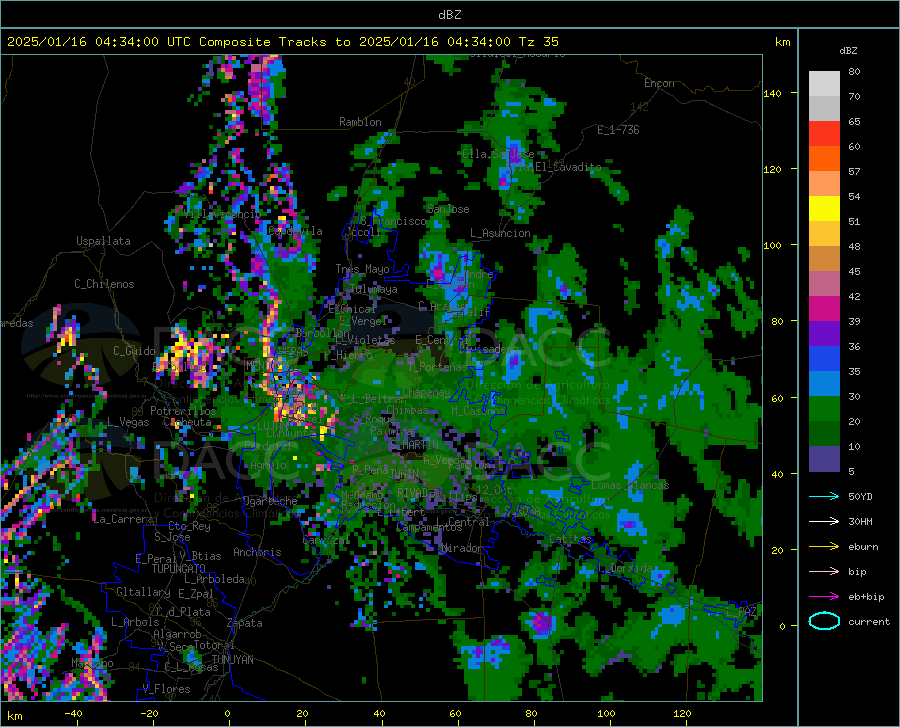Click the 'L_Central' map label

[463, 522]
